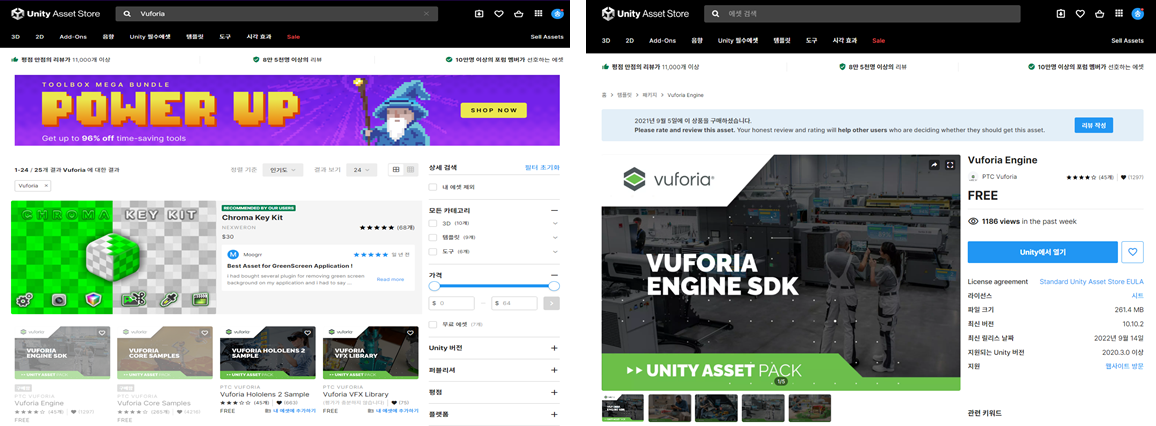Click PTC Vuforia publisher icon on detail page
This screenshot has width=1156, height=426.
pos(973,177)
